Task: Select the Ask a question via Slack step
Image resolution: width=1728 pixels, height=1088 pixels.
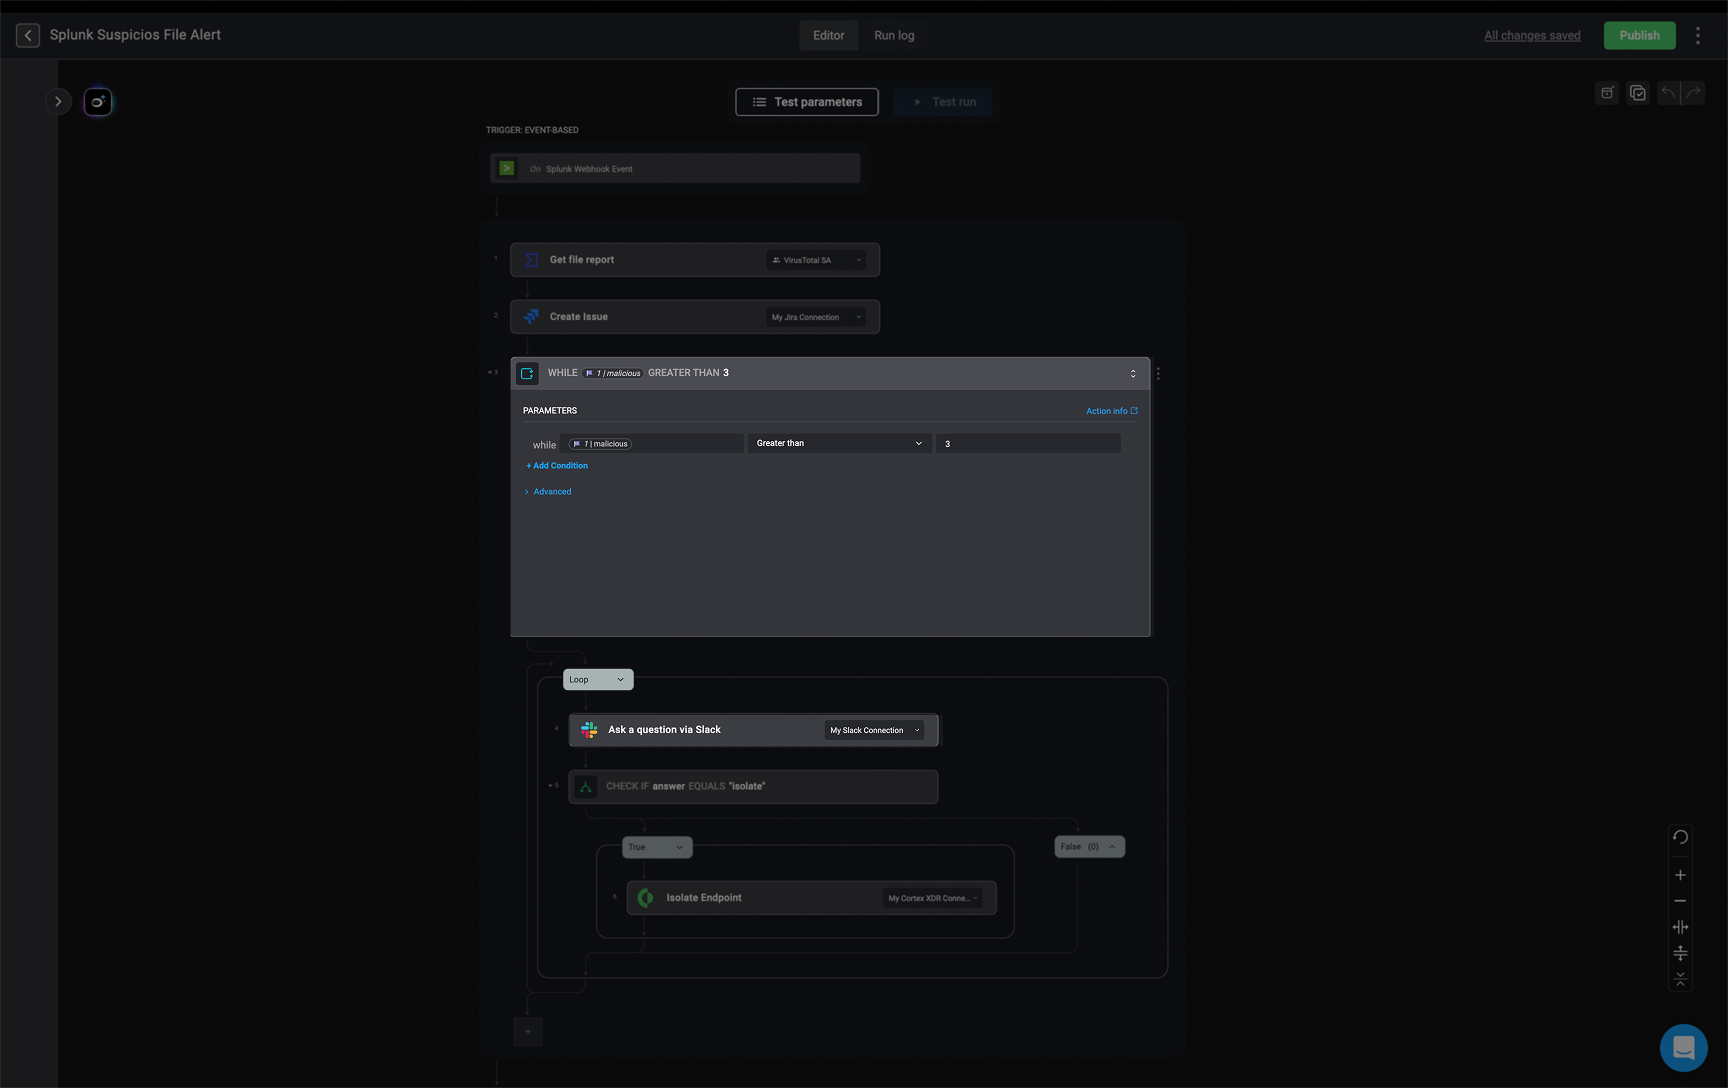Action: (x=753, y=730)
